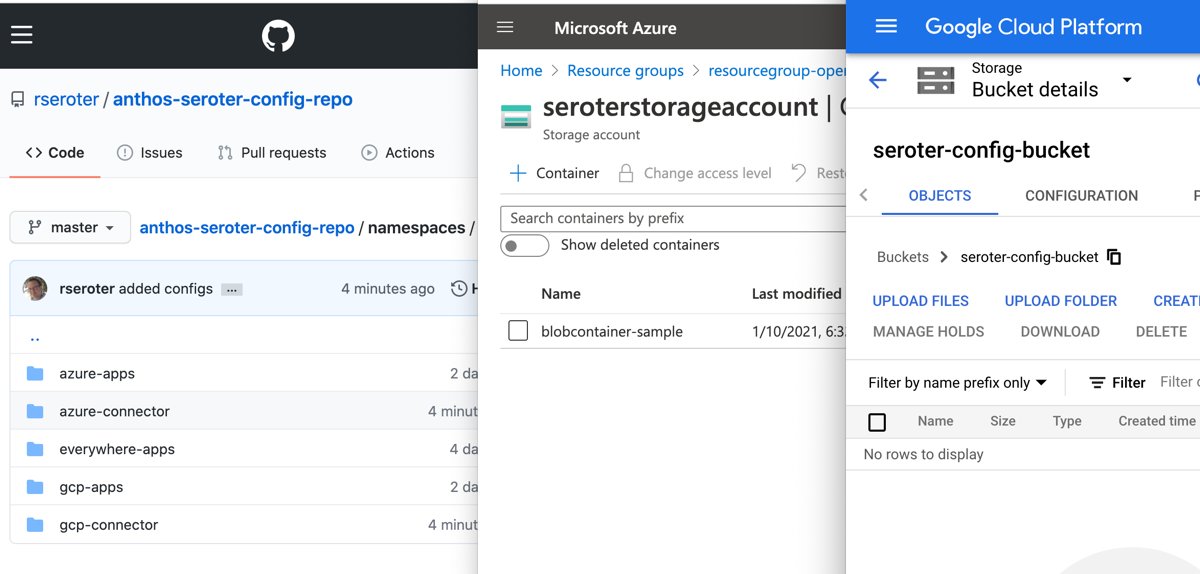Open the azure-connector folder

click(115, 412)
